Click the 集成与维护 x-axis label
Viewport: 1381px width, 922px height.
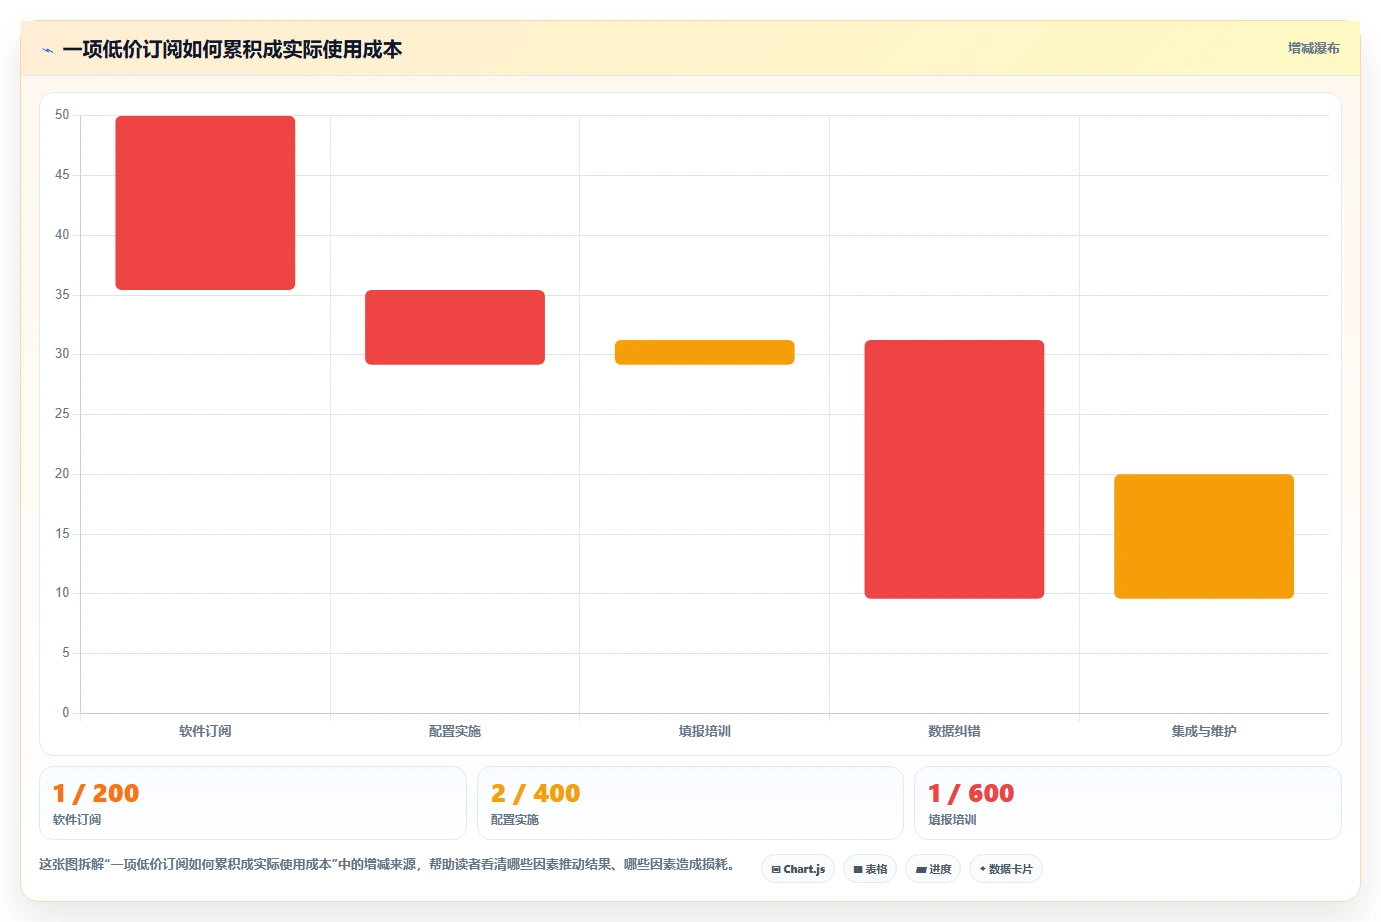[x=1204, y=731]
